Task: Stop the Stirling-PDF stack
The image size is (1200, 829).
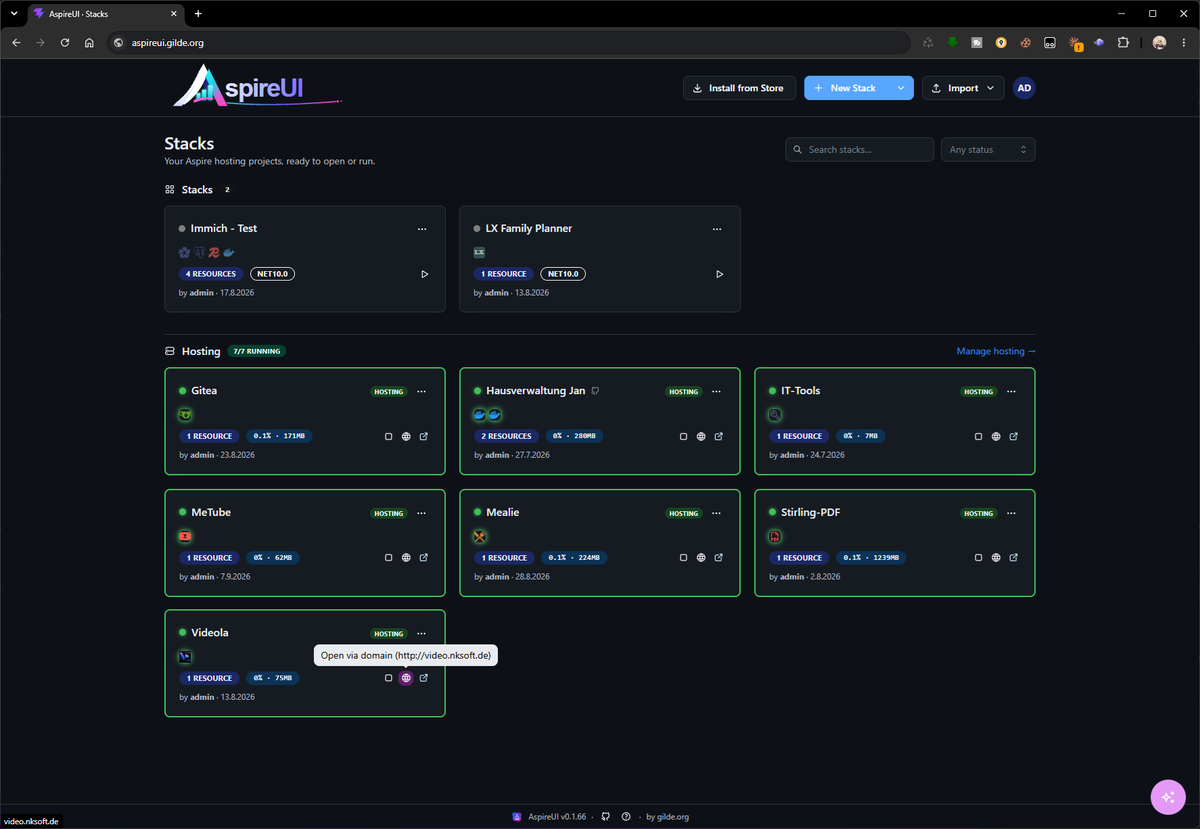Action: 979,558
